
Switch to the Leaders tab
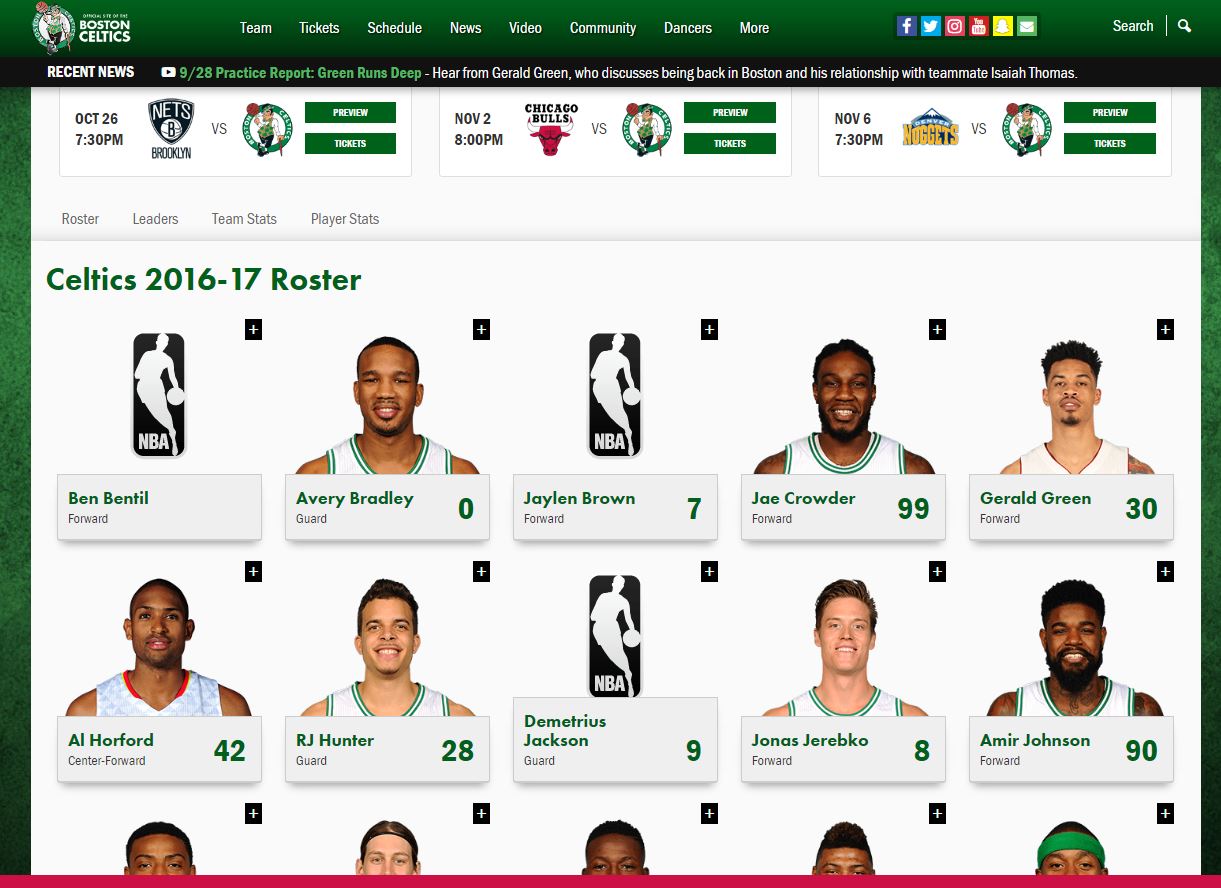(x=155, y=219)
